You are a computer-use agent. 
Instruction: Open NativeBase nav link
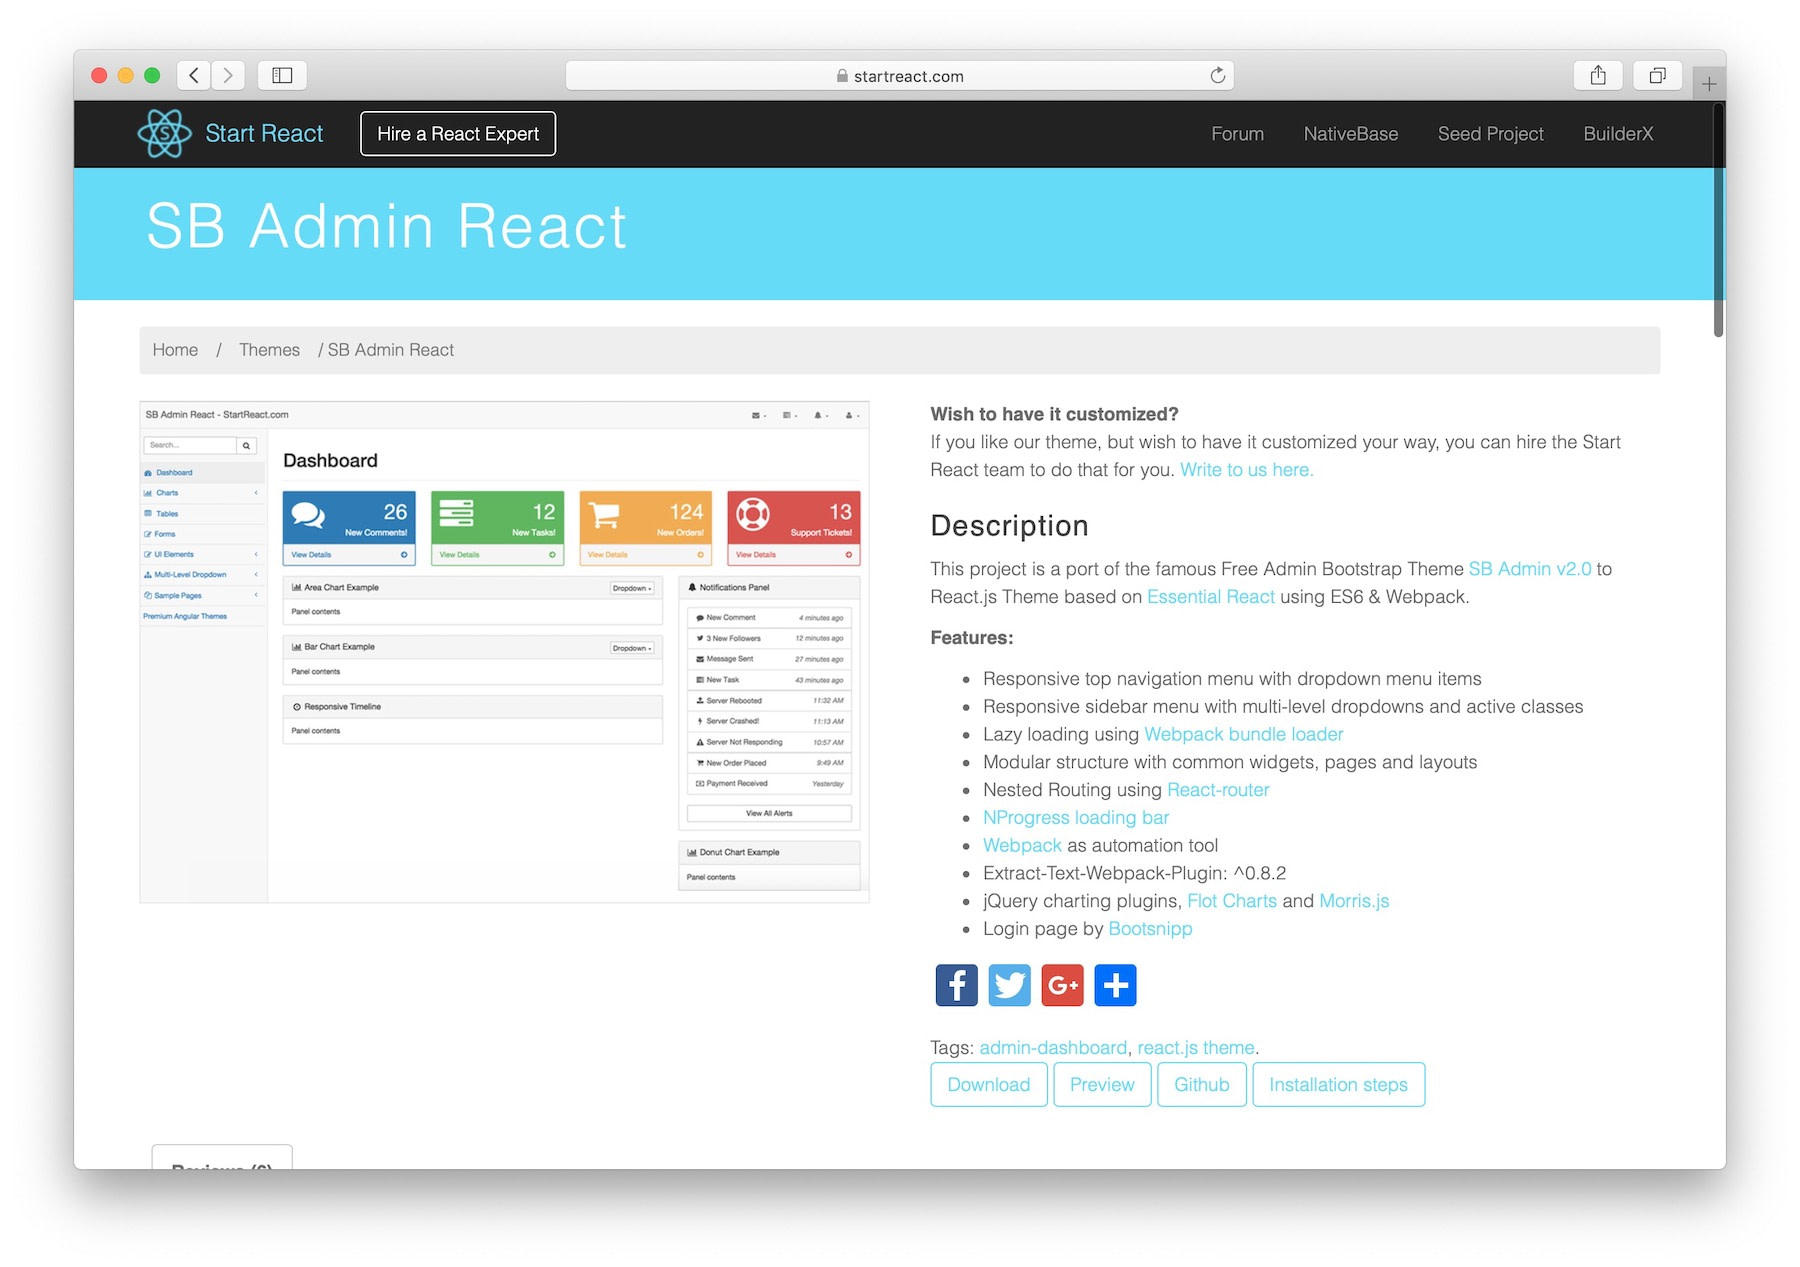(1350, 134)
